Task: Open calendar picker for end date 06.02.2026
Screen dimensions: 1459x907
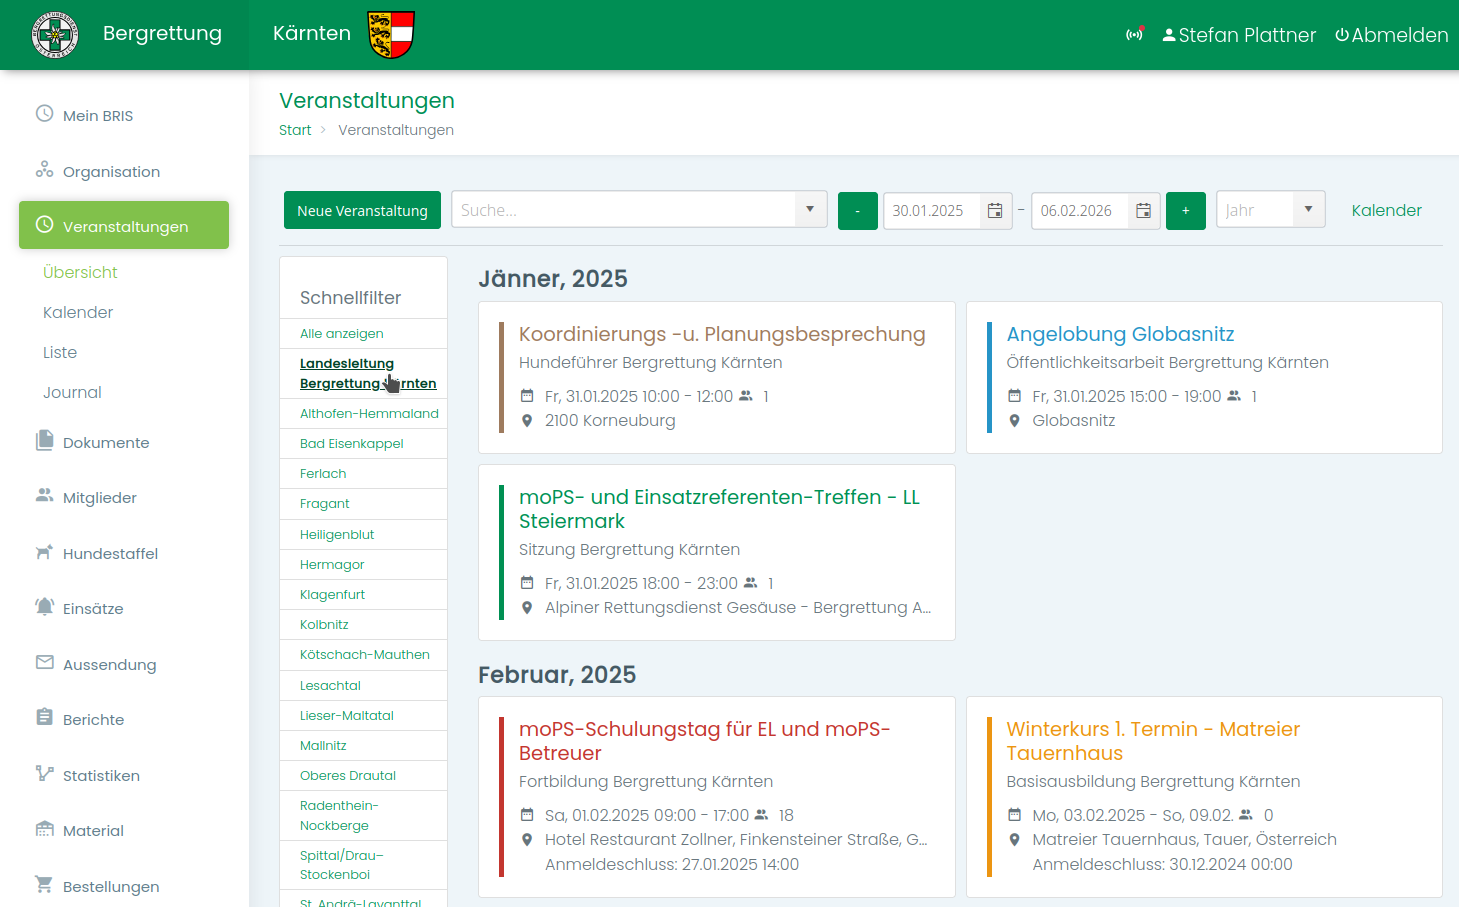Action: 1143,211
